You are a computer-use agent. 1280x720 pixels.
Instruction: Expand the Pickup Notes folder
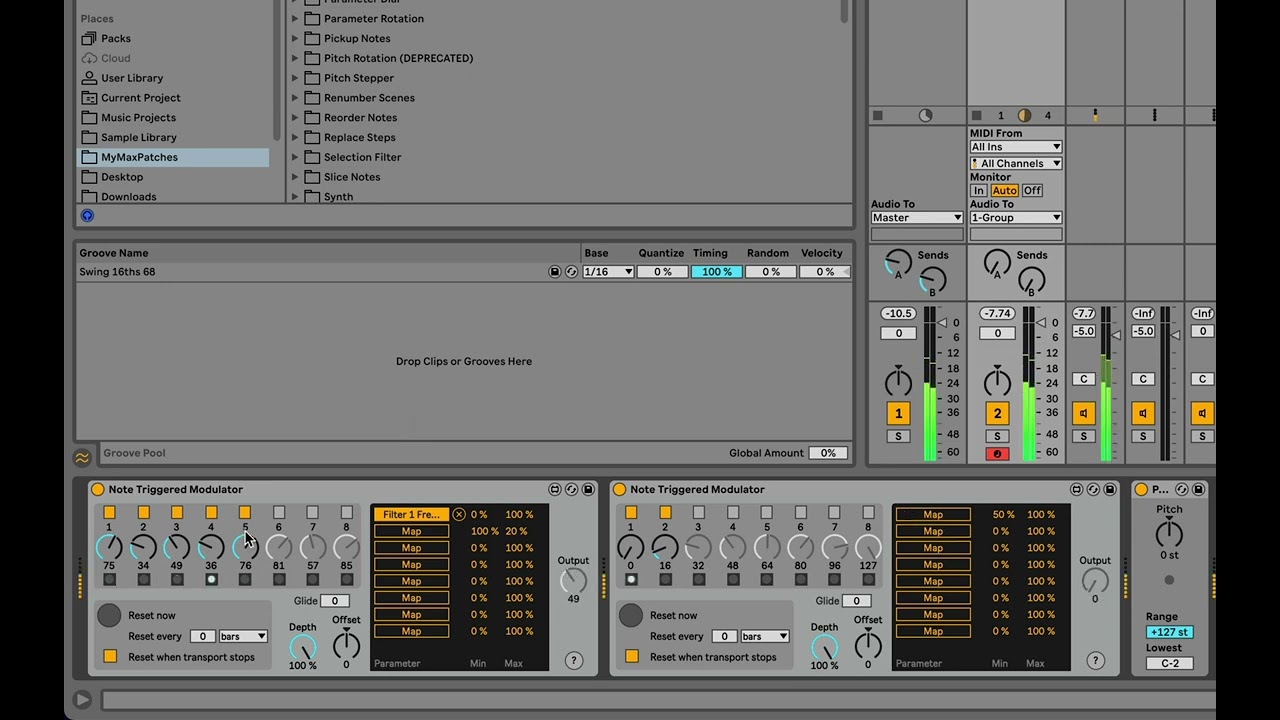click(295, 38)
